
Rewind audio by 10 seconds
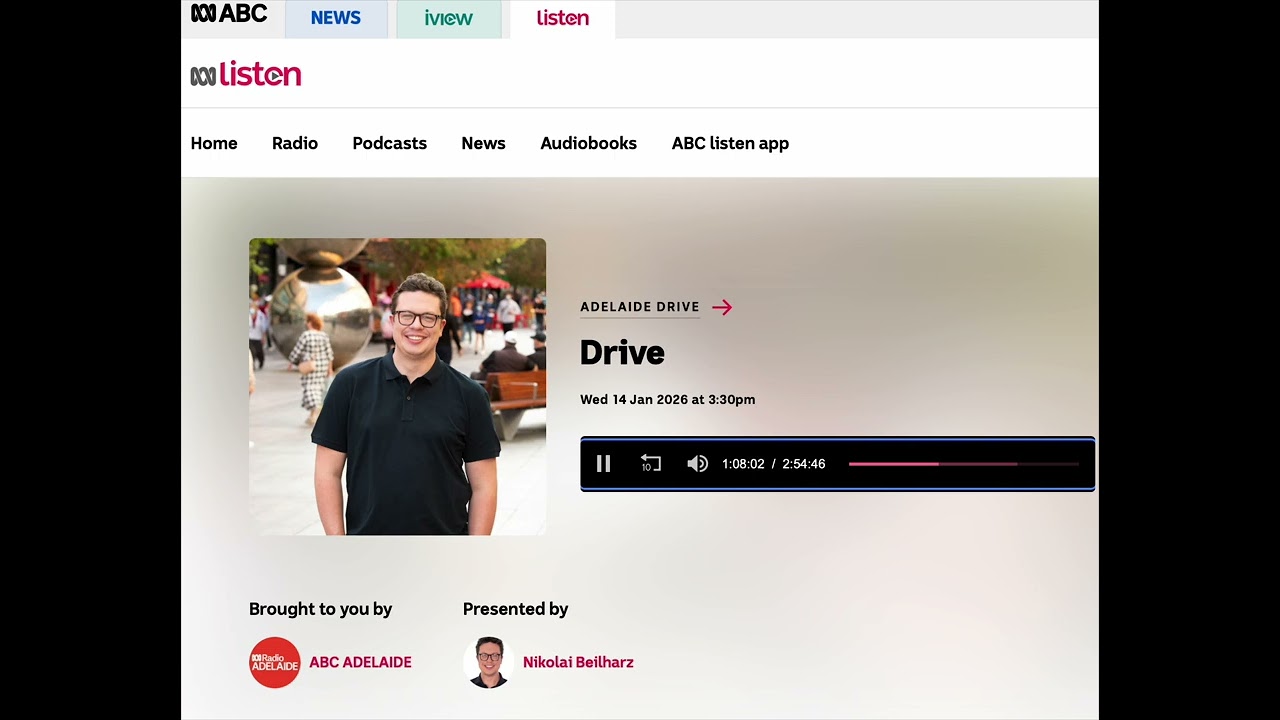[651, 464]
